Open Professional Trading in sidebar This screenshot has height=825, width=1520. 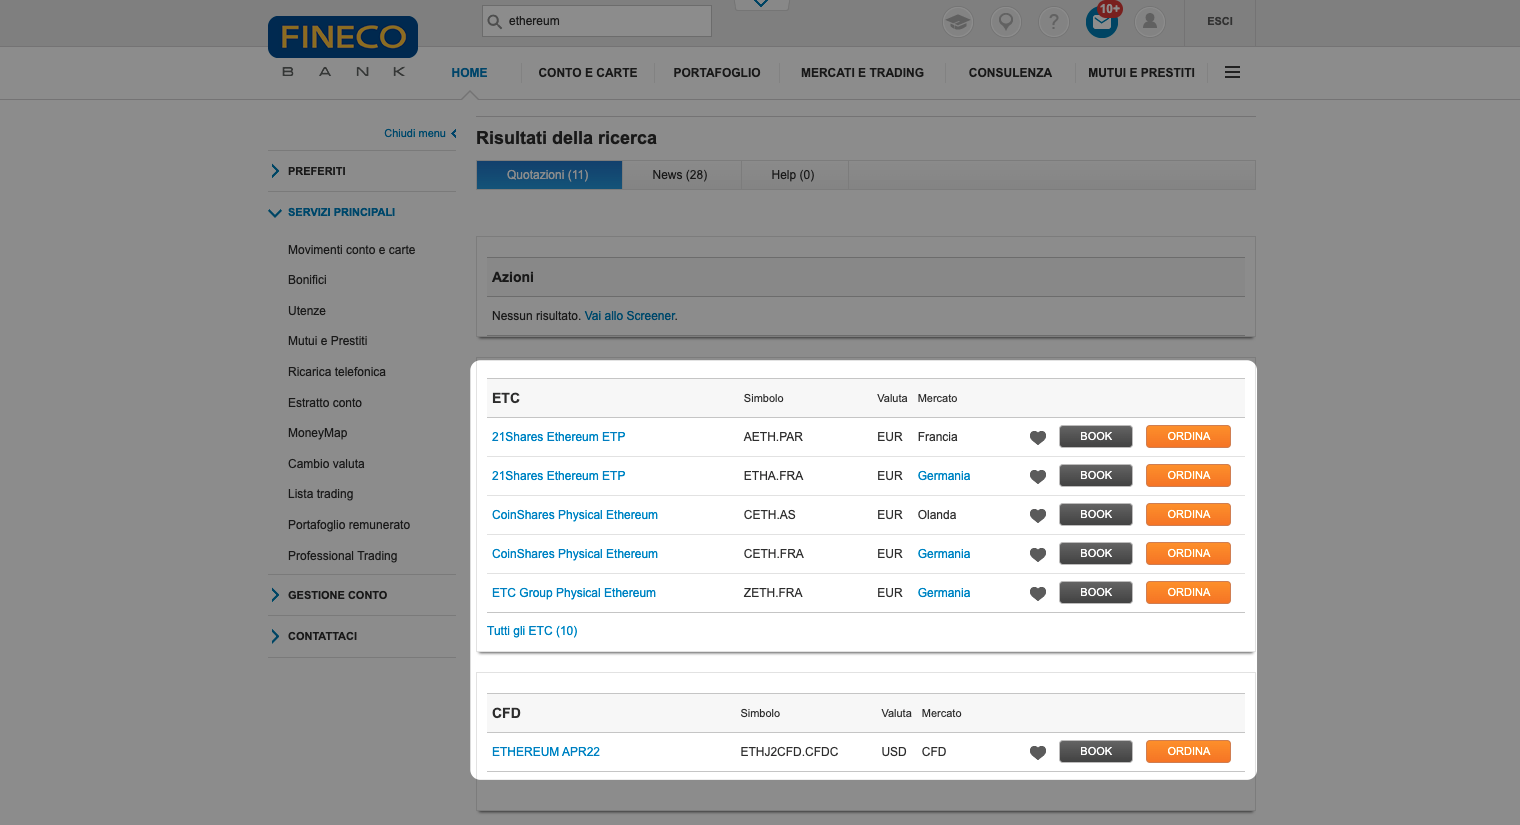tap(343, 556)
